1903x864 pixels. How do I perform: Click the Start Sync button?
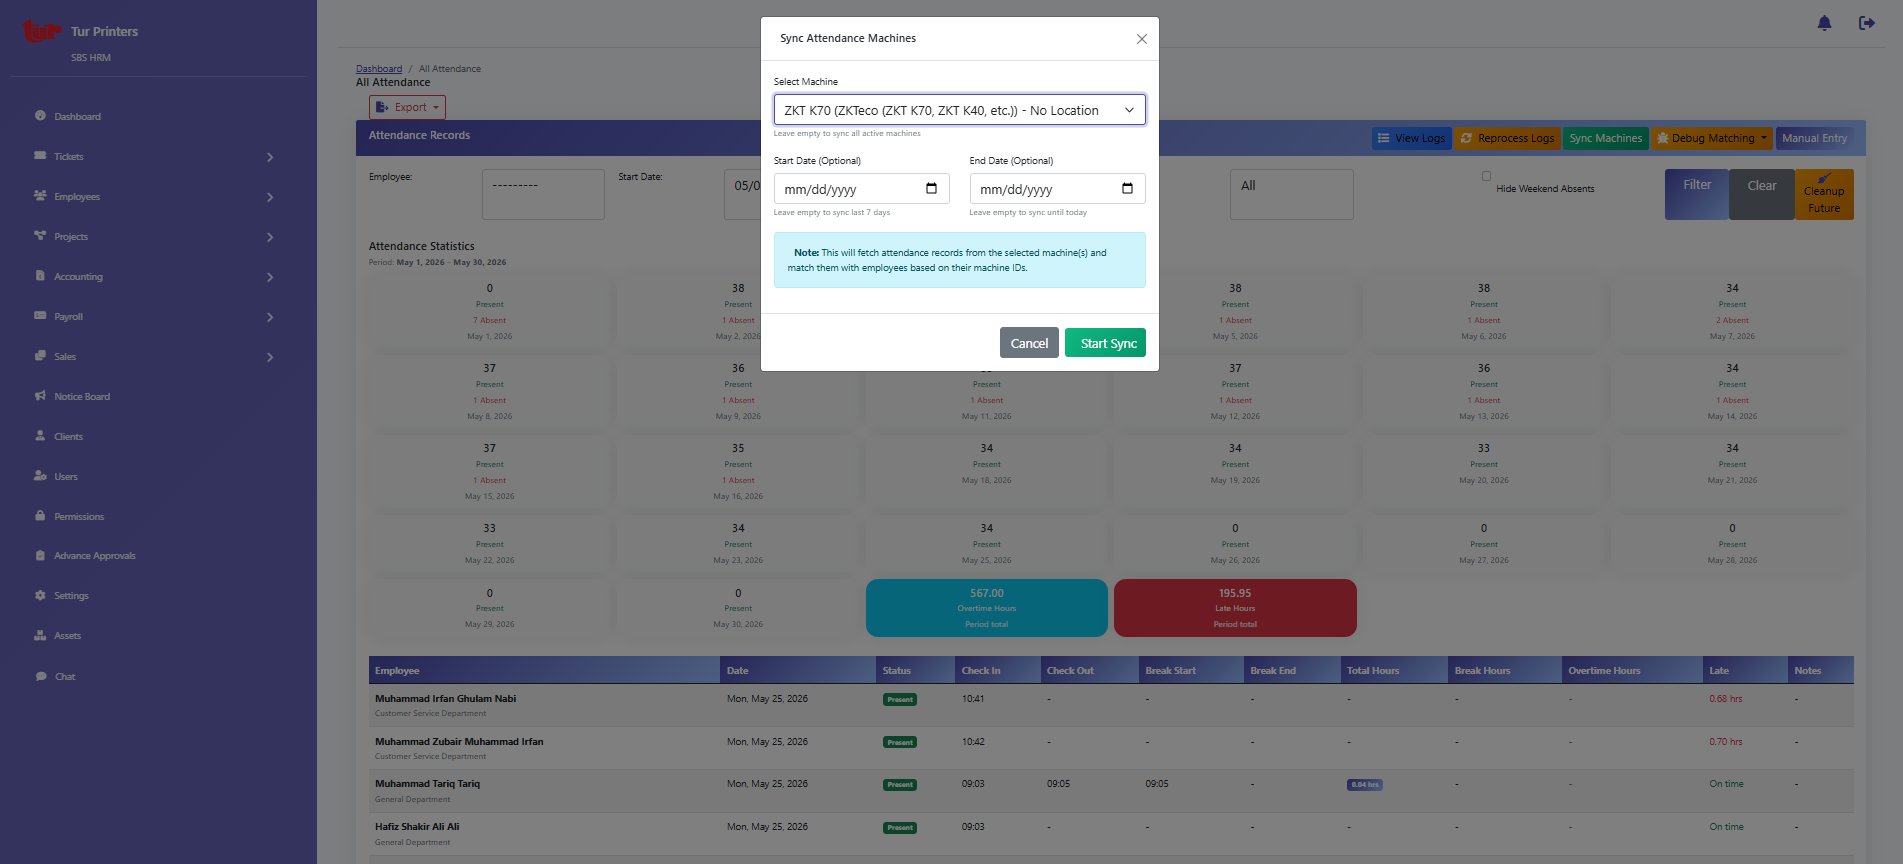coord(1105,343)
